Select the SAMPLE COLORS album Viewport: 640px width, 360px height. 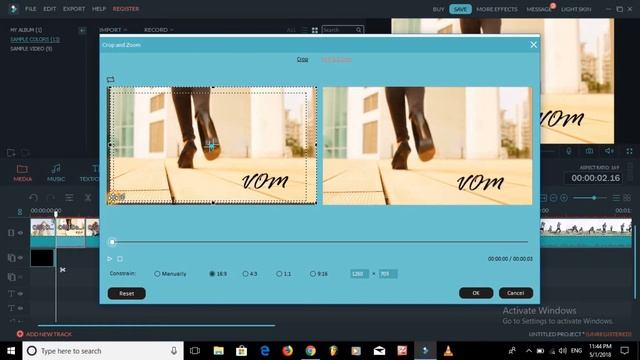pyautogui.click(x=35, y=39)
